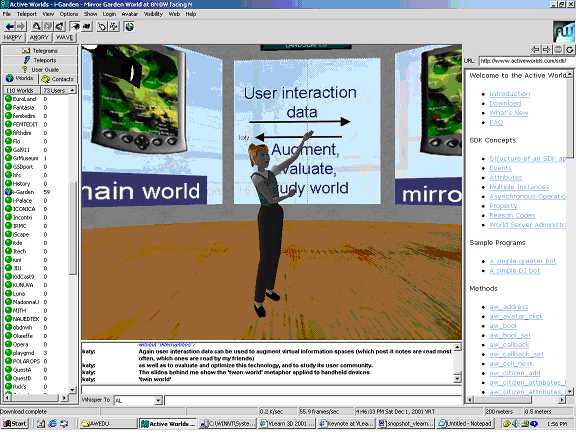576x432 pixels.
Task: Click browser back arrow in web pane
Action: pyautogui.click(x=536, y=49)
